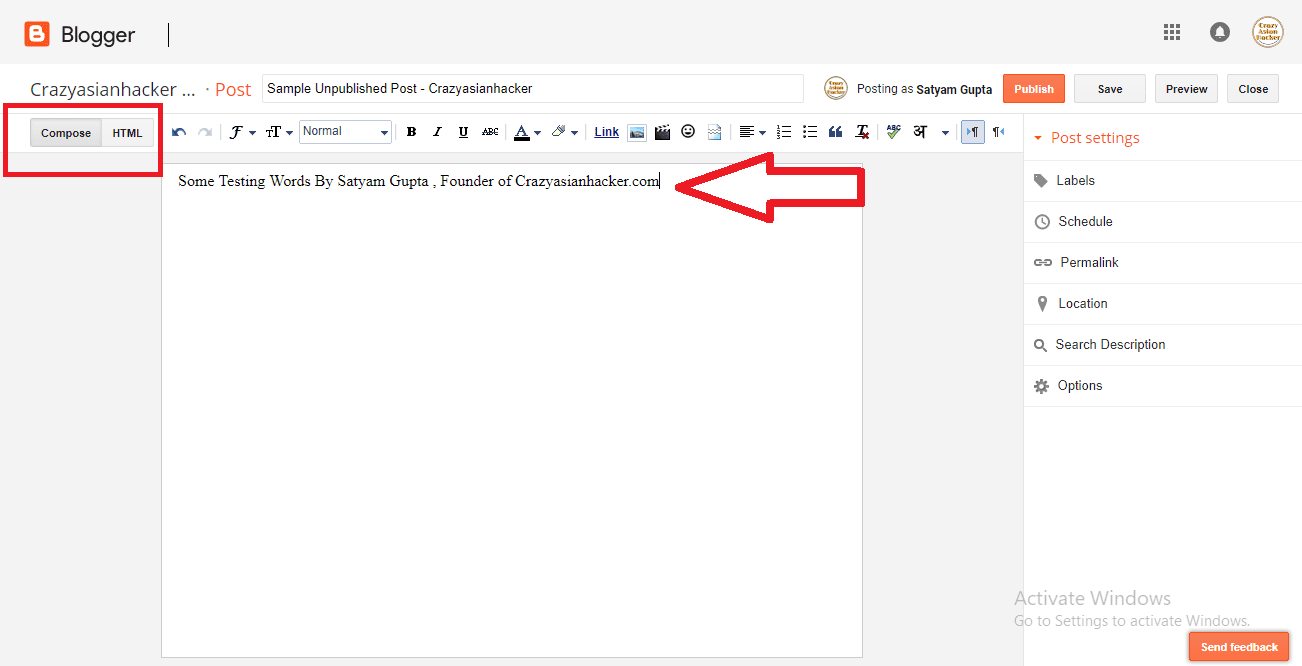Image resolution: width=1302 pixels, height=666 pixels.
Task: Insert a quote block
Action: pos(835,131)
